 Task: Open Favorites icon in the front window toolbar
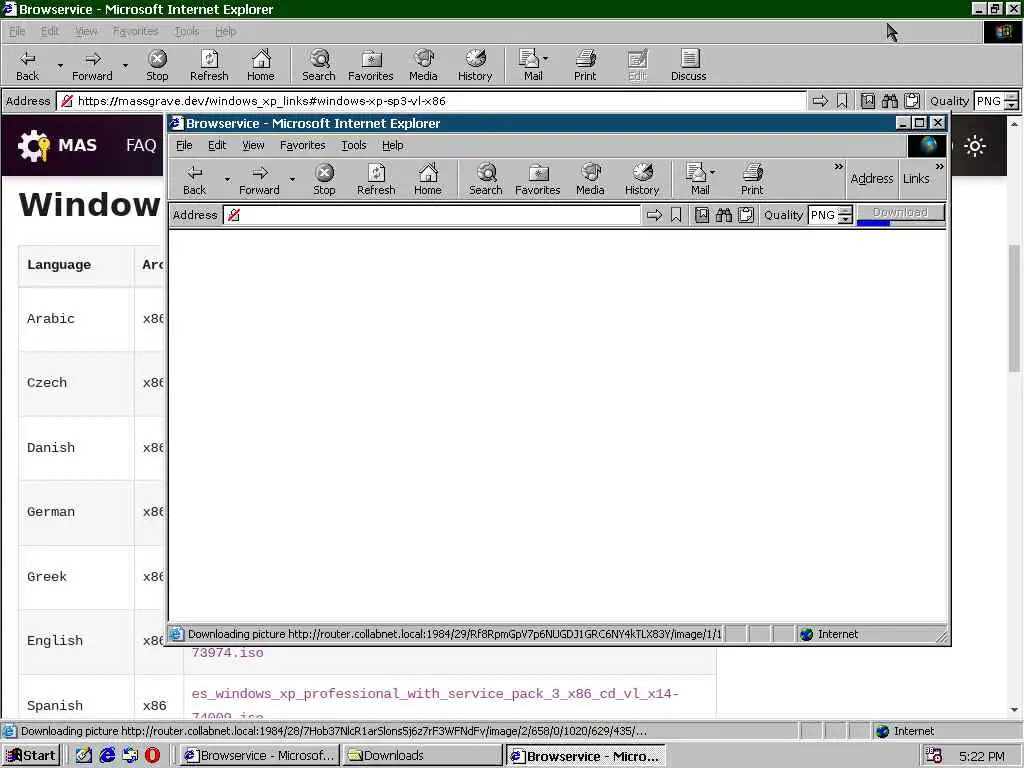[537, 180]
